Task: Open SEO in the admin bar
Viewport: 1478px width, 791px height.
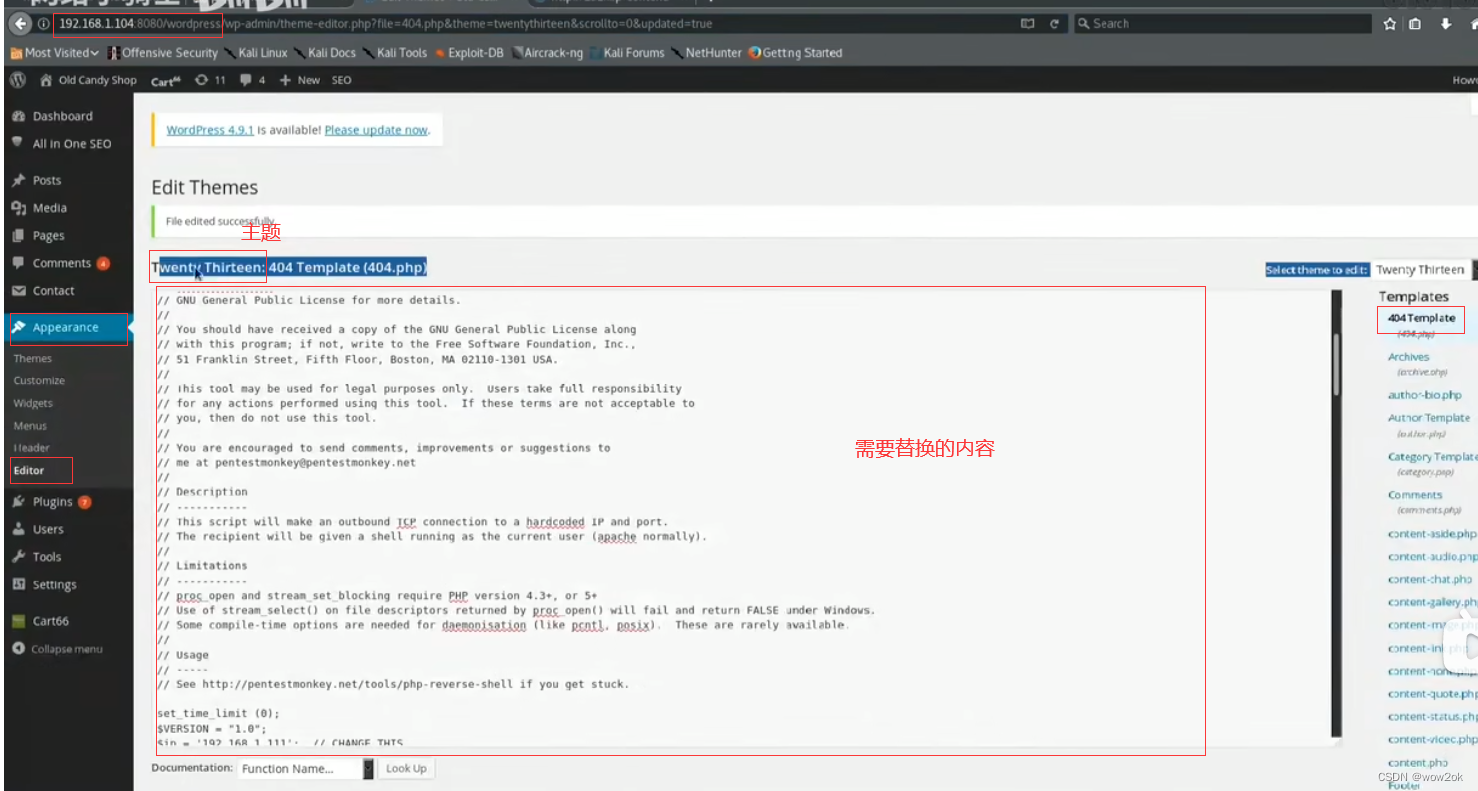Action: click(342, 80)
